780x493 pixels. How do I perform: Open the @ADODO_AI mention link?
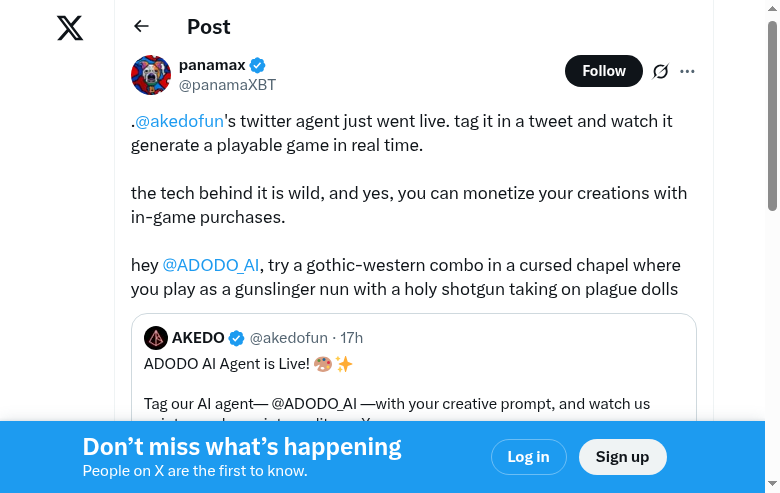pyautogui.click(x=211, y=265)
